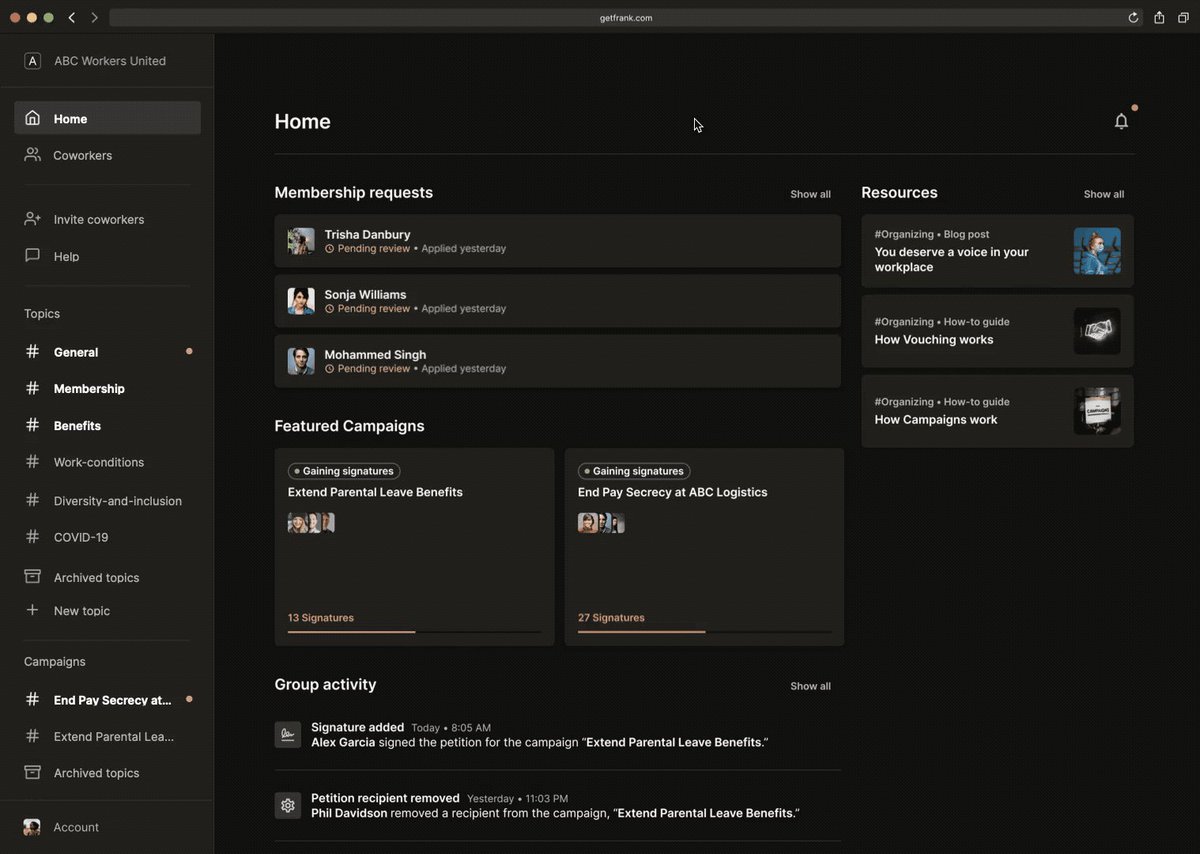1200x854 pixels.
Task: Click the signature icon in Group activity
Action: (x=288, y=735)
